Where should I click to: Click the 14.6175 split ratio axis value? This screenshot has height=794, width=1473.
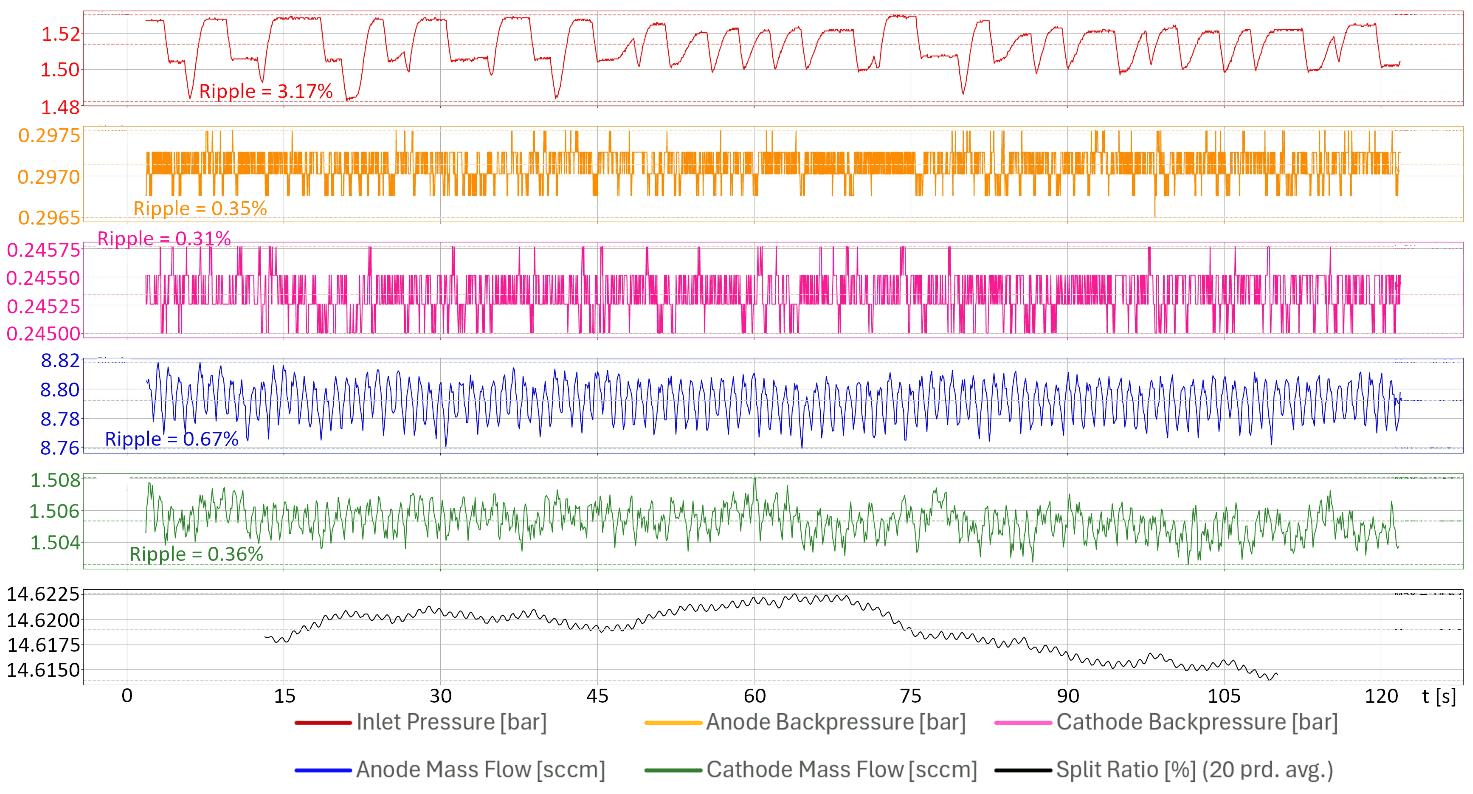point(43,645)
